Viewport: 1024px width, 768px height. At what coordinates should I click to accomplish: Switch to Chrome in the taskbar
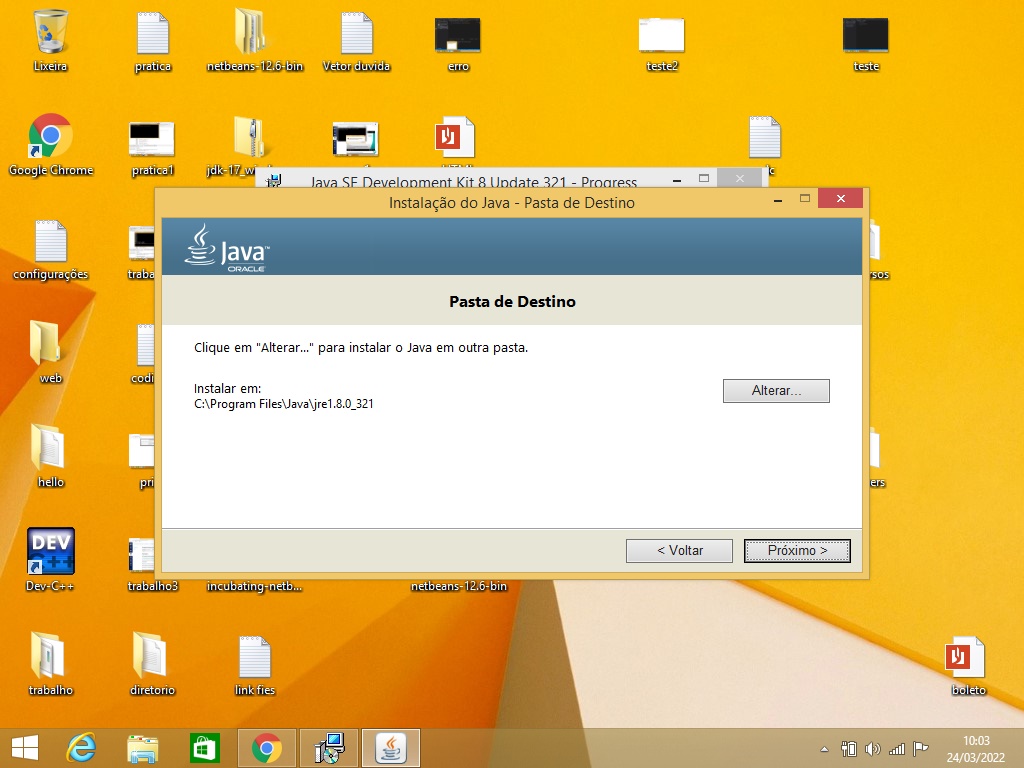pos(266,748)
